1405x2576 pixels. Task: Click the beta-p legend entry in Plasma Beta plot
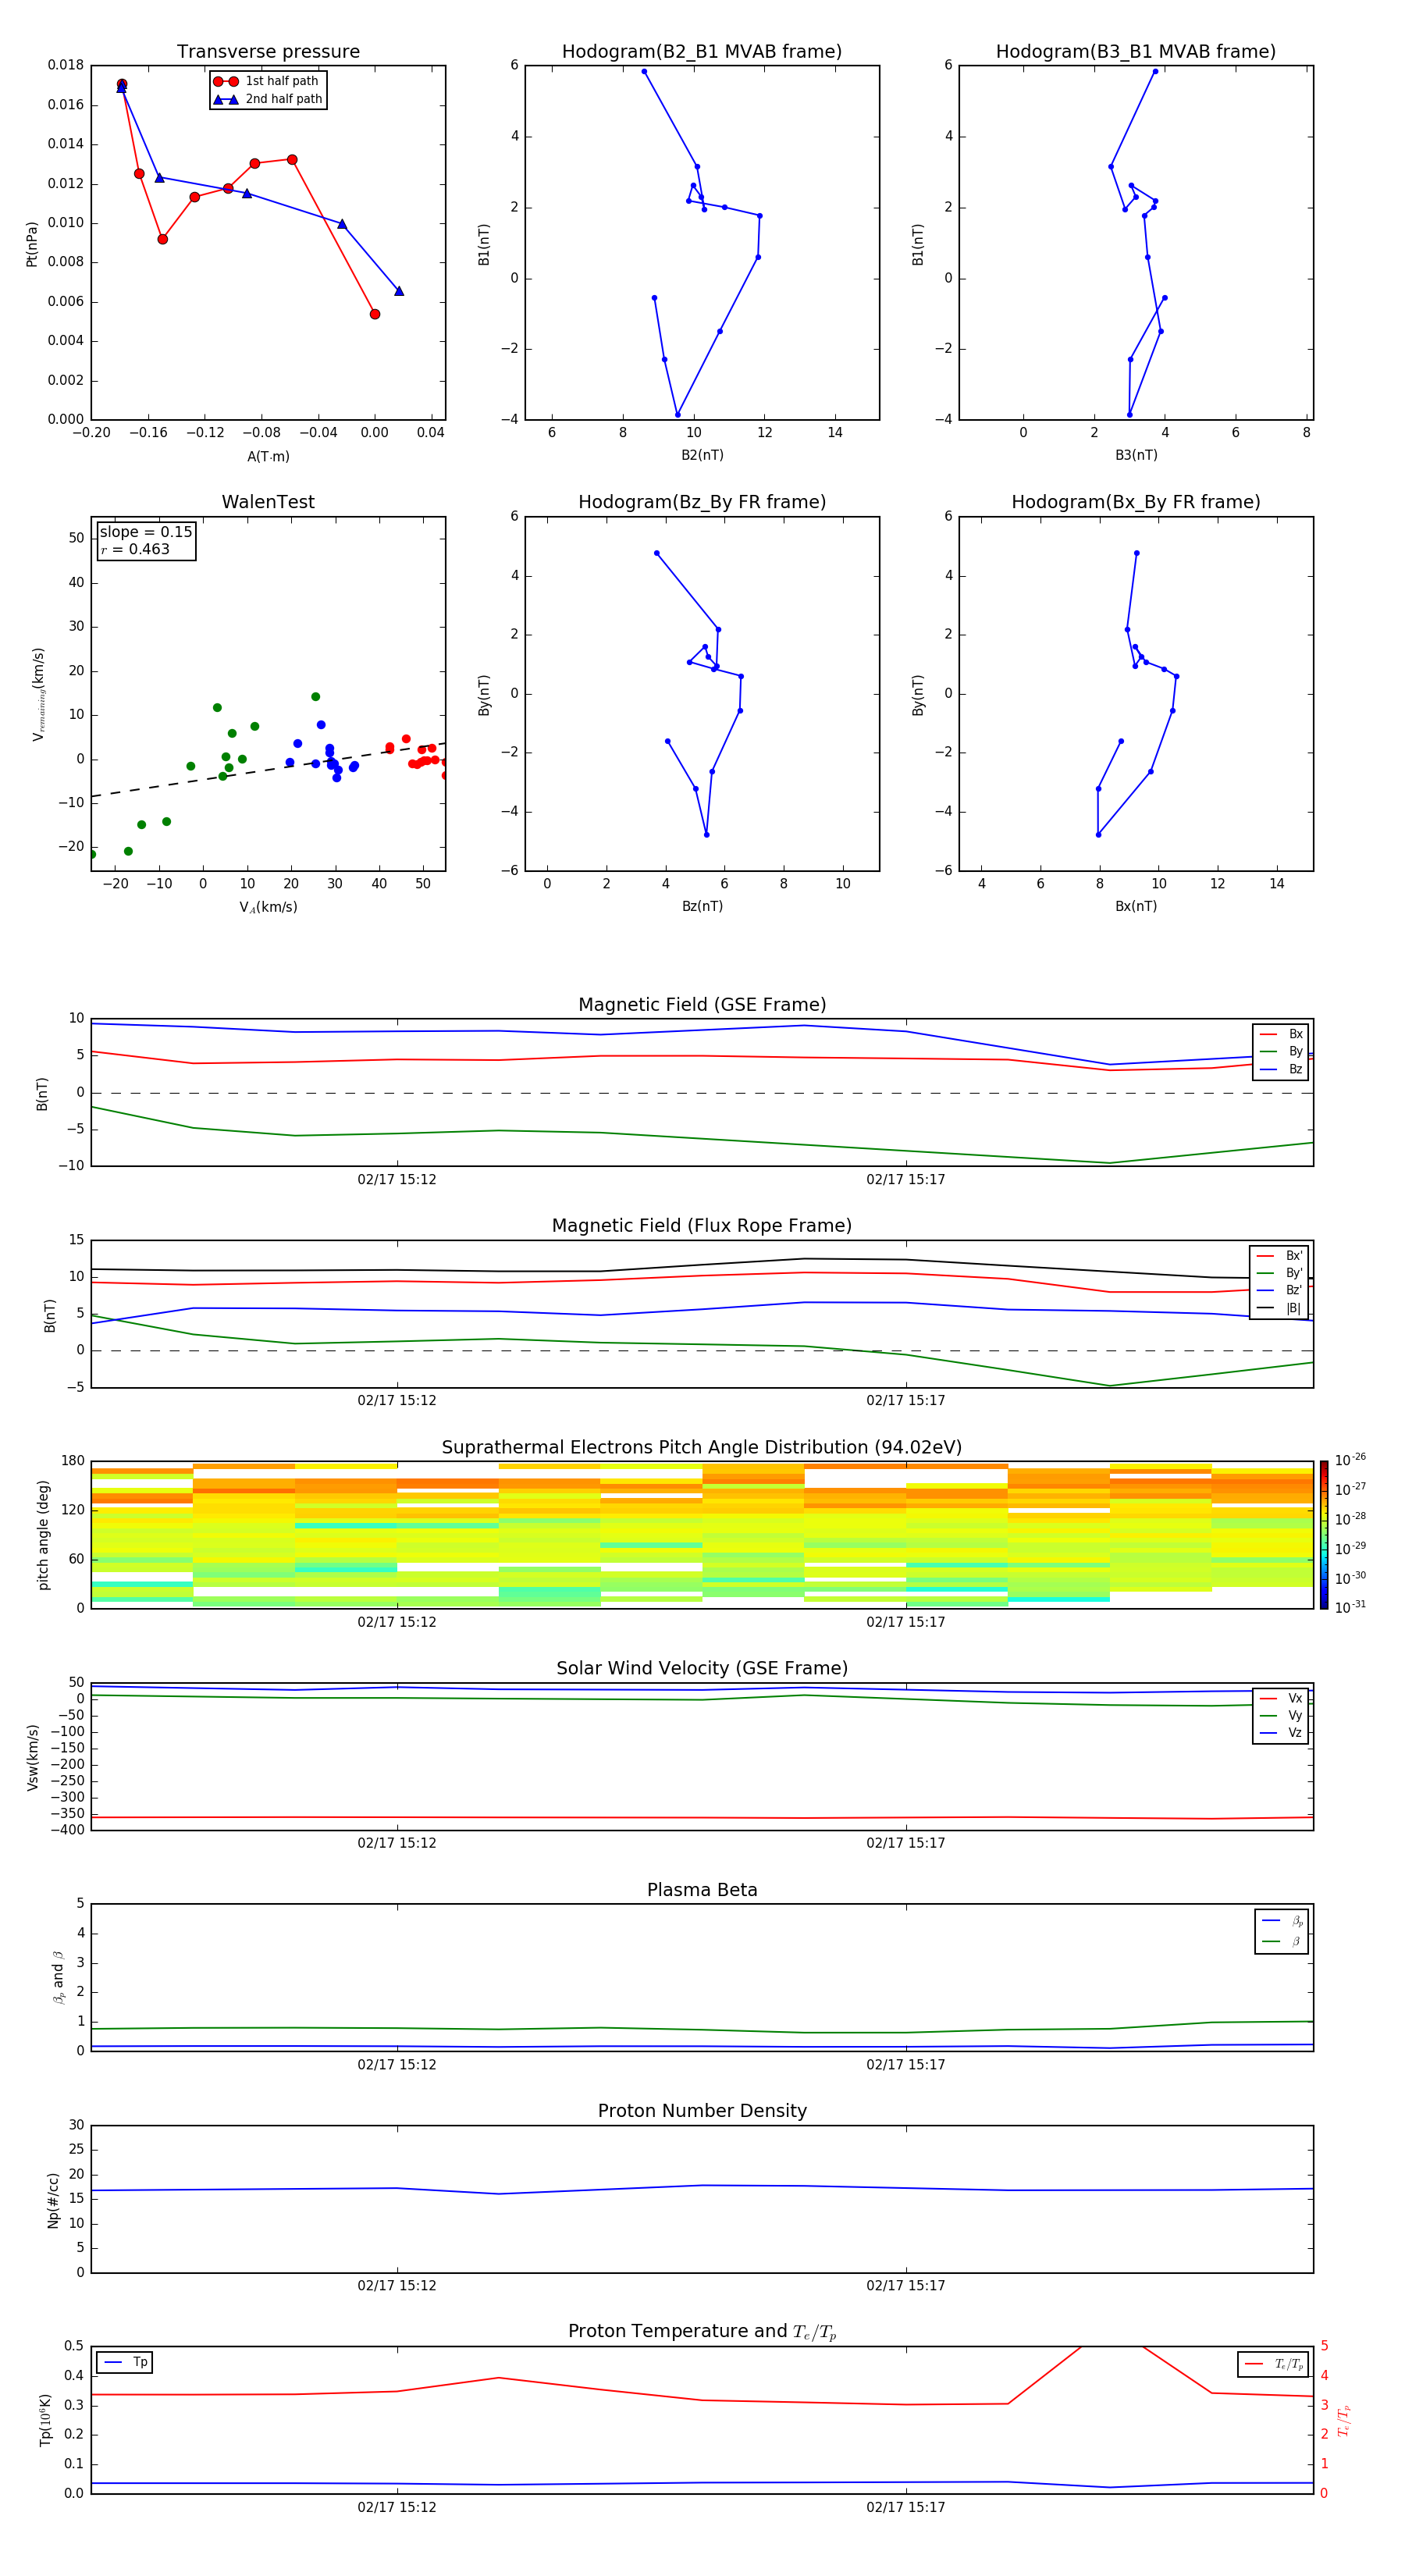click(1282, 1921)
